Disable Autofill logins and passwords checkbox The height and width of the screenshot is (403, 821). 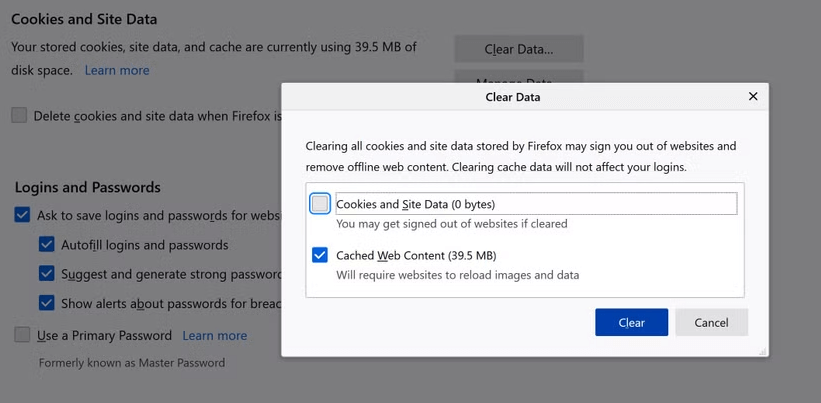pyautogui.click(x=46, y=244)
